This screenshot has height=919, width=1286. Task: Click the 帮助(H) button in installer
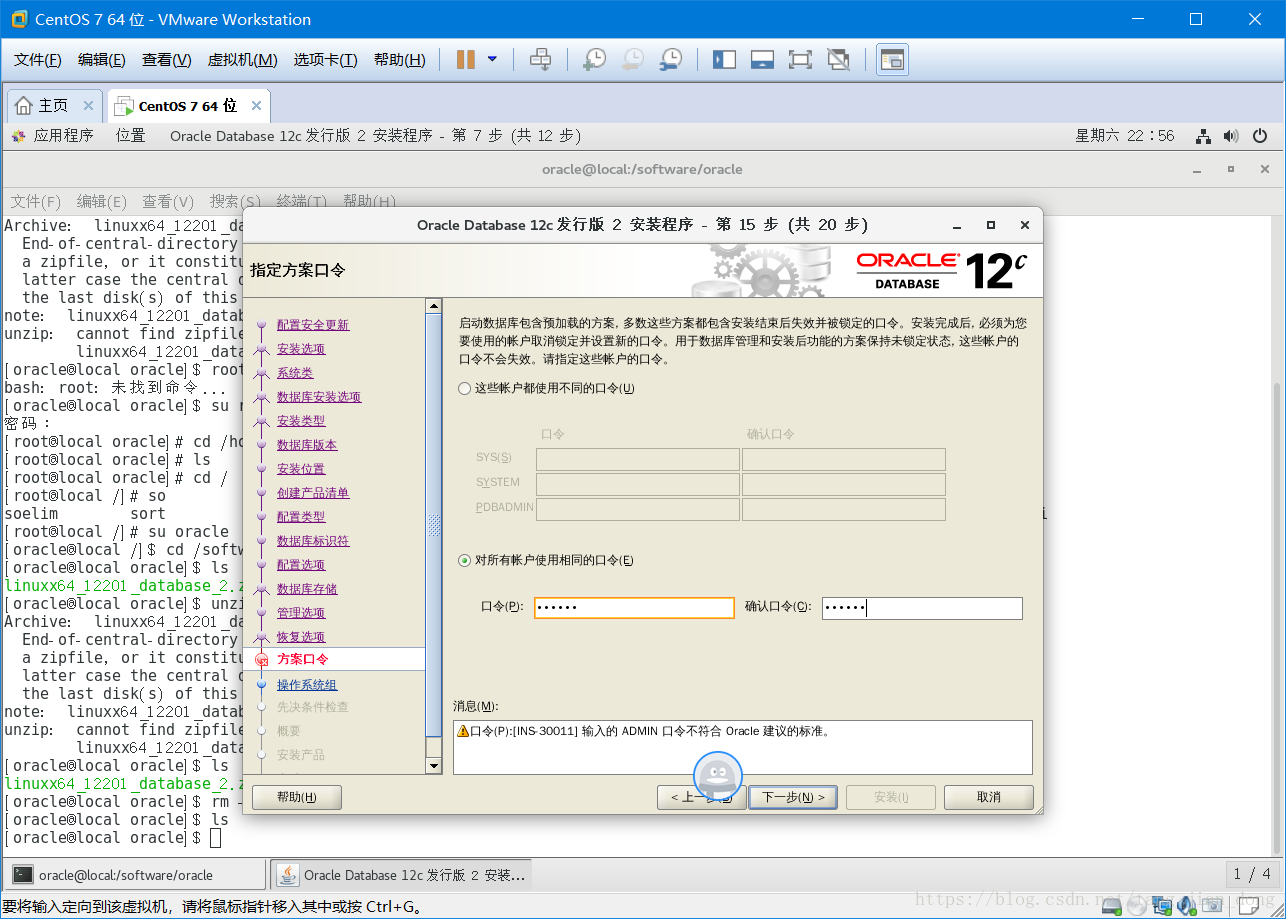[x=297, y=797]
